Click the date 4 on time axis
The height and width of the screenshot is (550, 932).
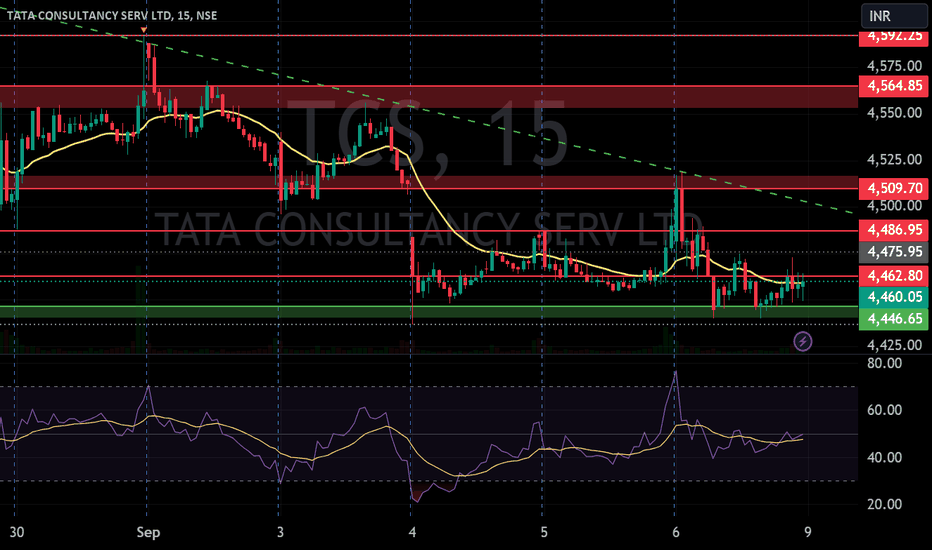412,532
